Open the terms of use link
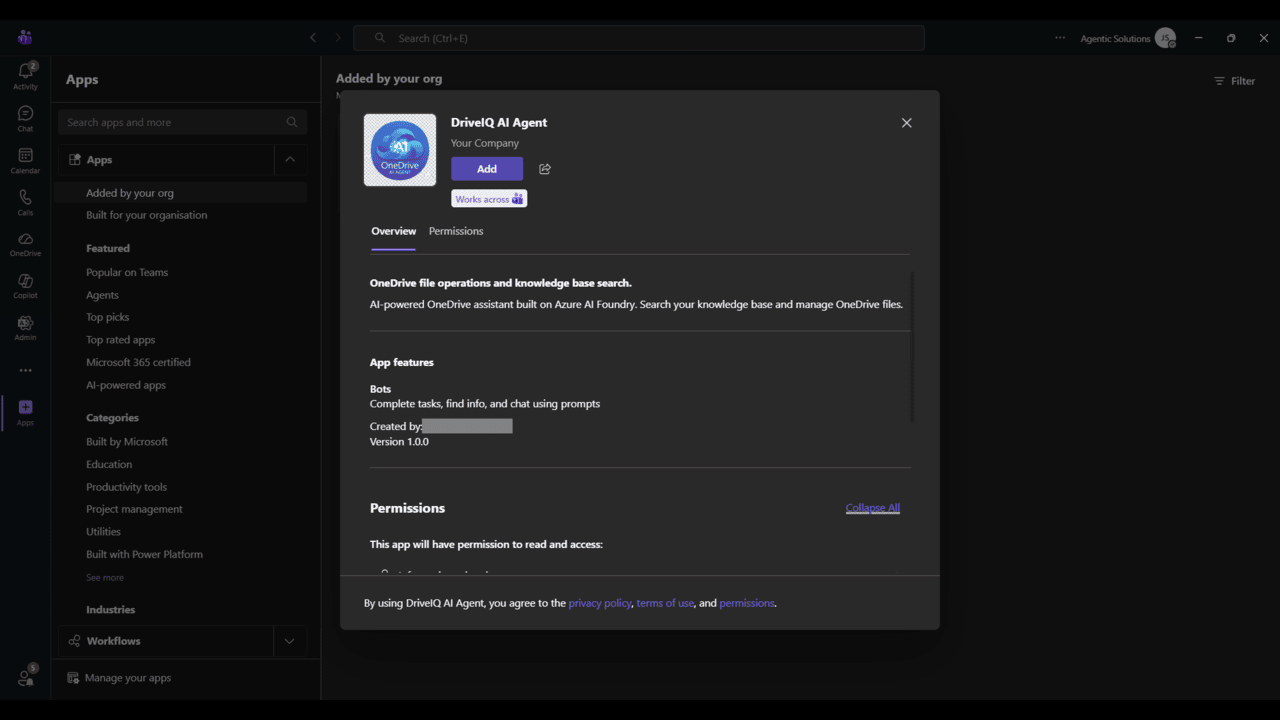The height and width of the screenshot is (720, 1280). pyautogui.click(x=665, y=603)
